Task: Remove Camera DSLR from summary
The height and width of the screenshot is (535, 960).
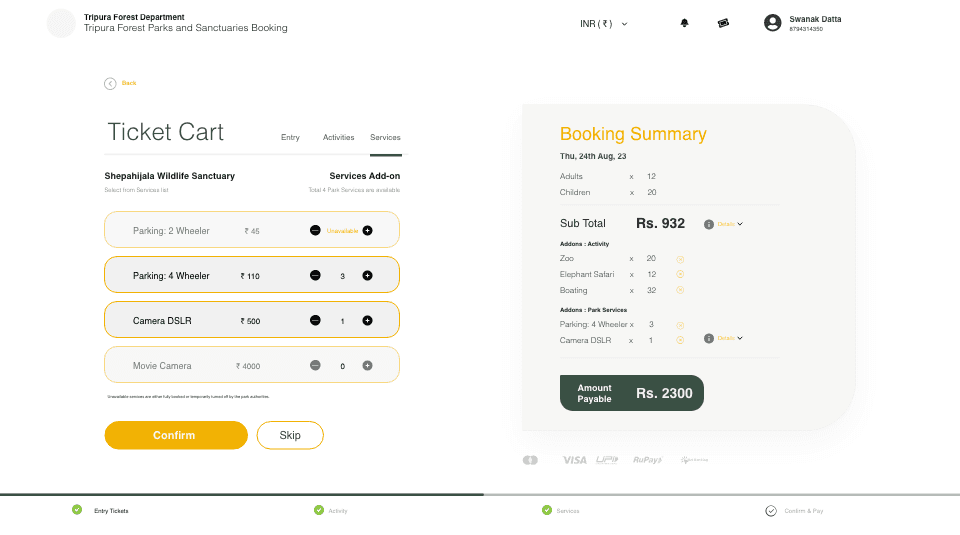Action: click(680, 340)
